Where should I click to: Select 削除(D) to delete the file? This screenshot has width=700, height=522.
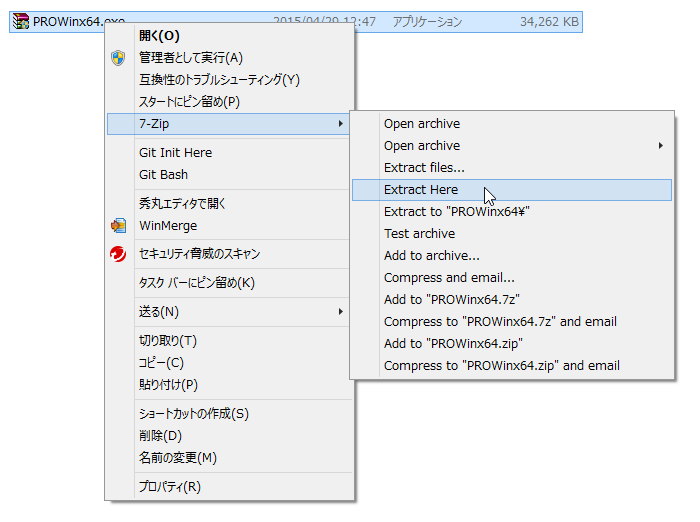coord(160,436)
